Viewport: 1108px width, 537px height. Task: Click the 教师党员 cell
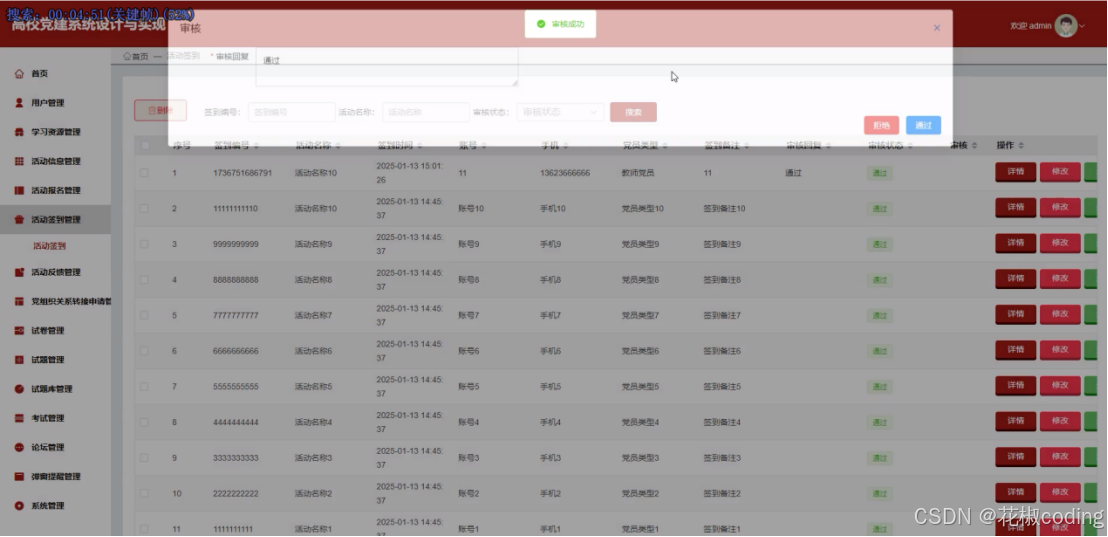(x=638, y=173)
